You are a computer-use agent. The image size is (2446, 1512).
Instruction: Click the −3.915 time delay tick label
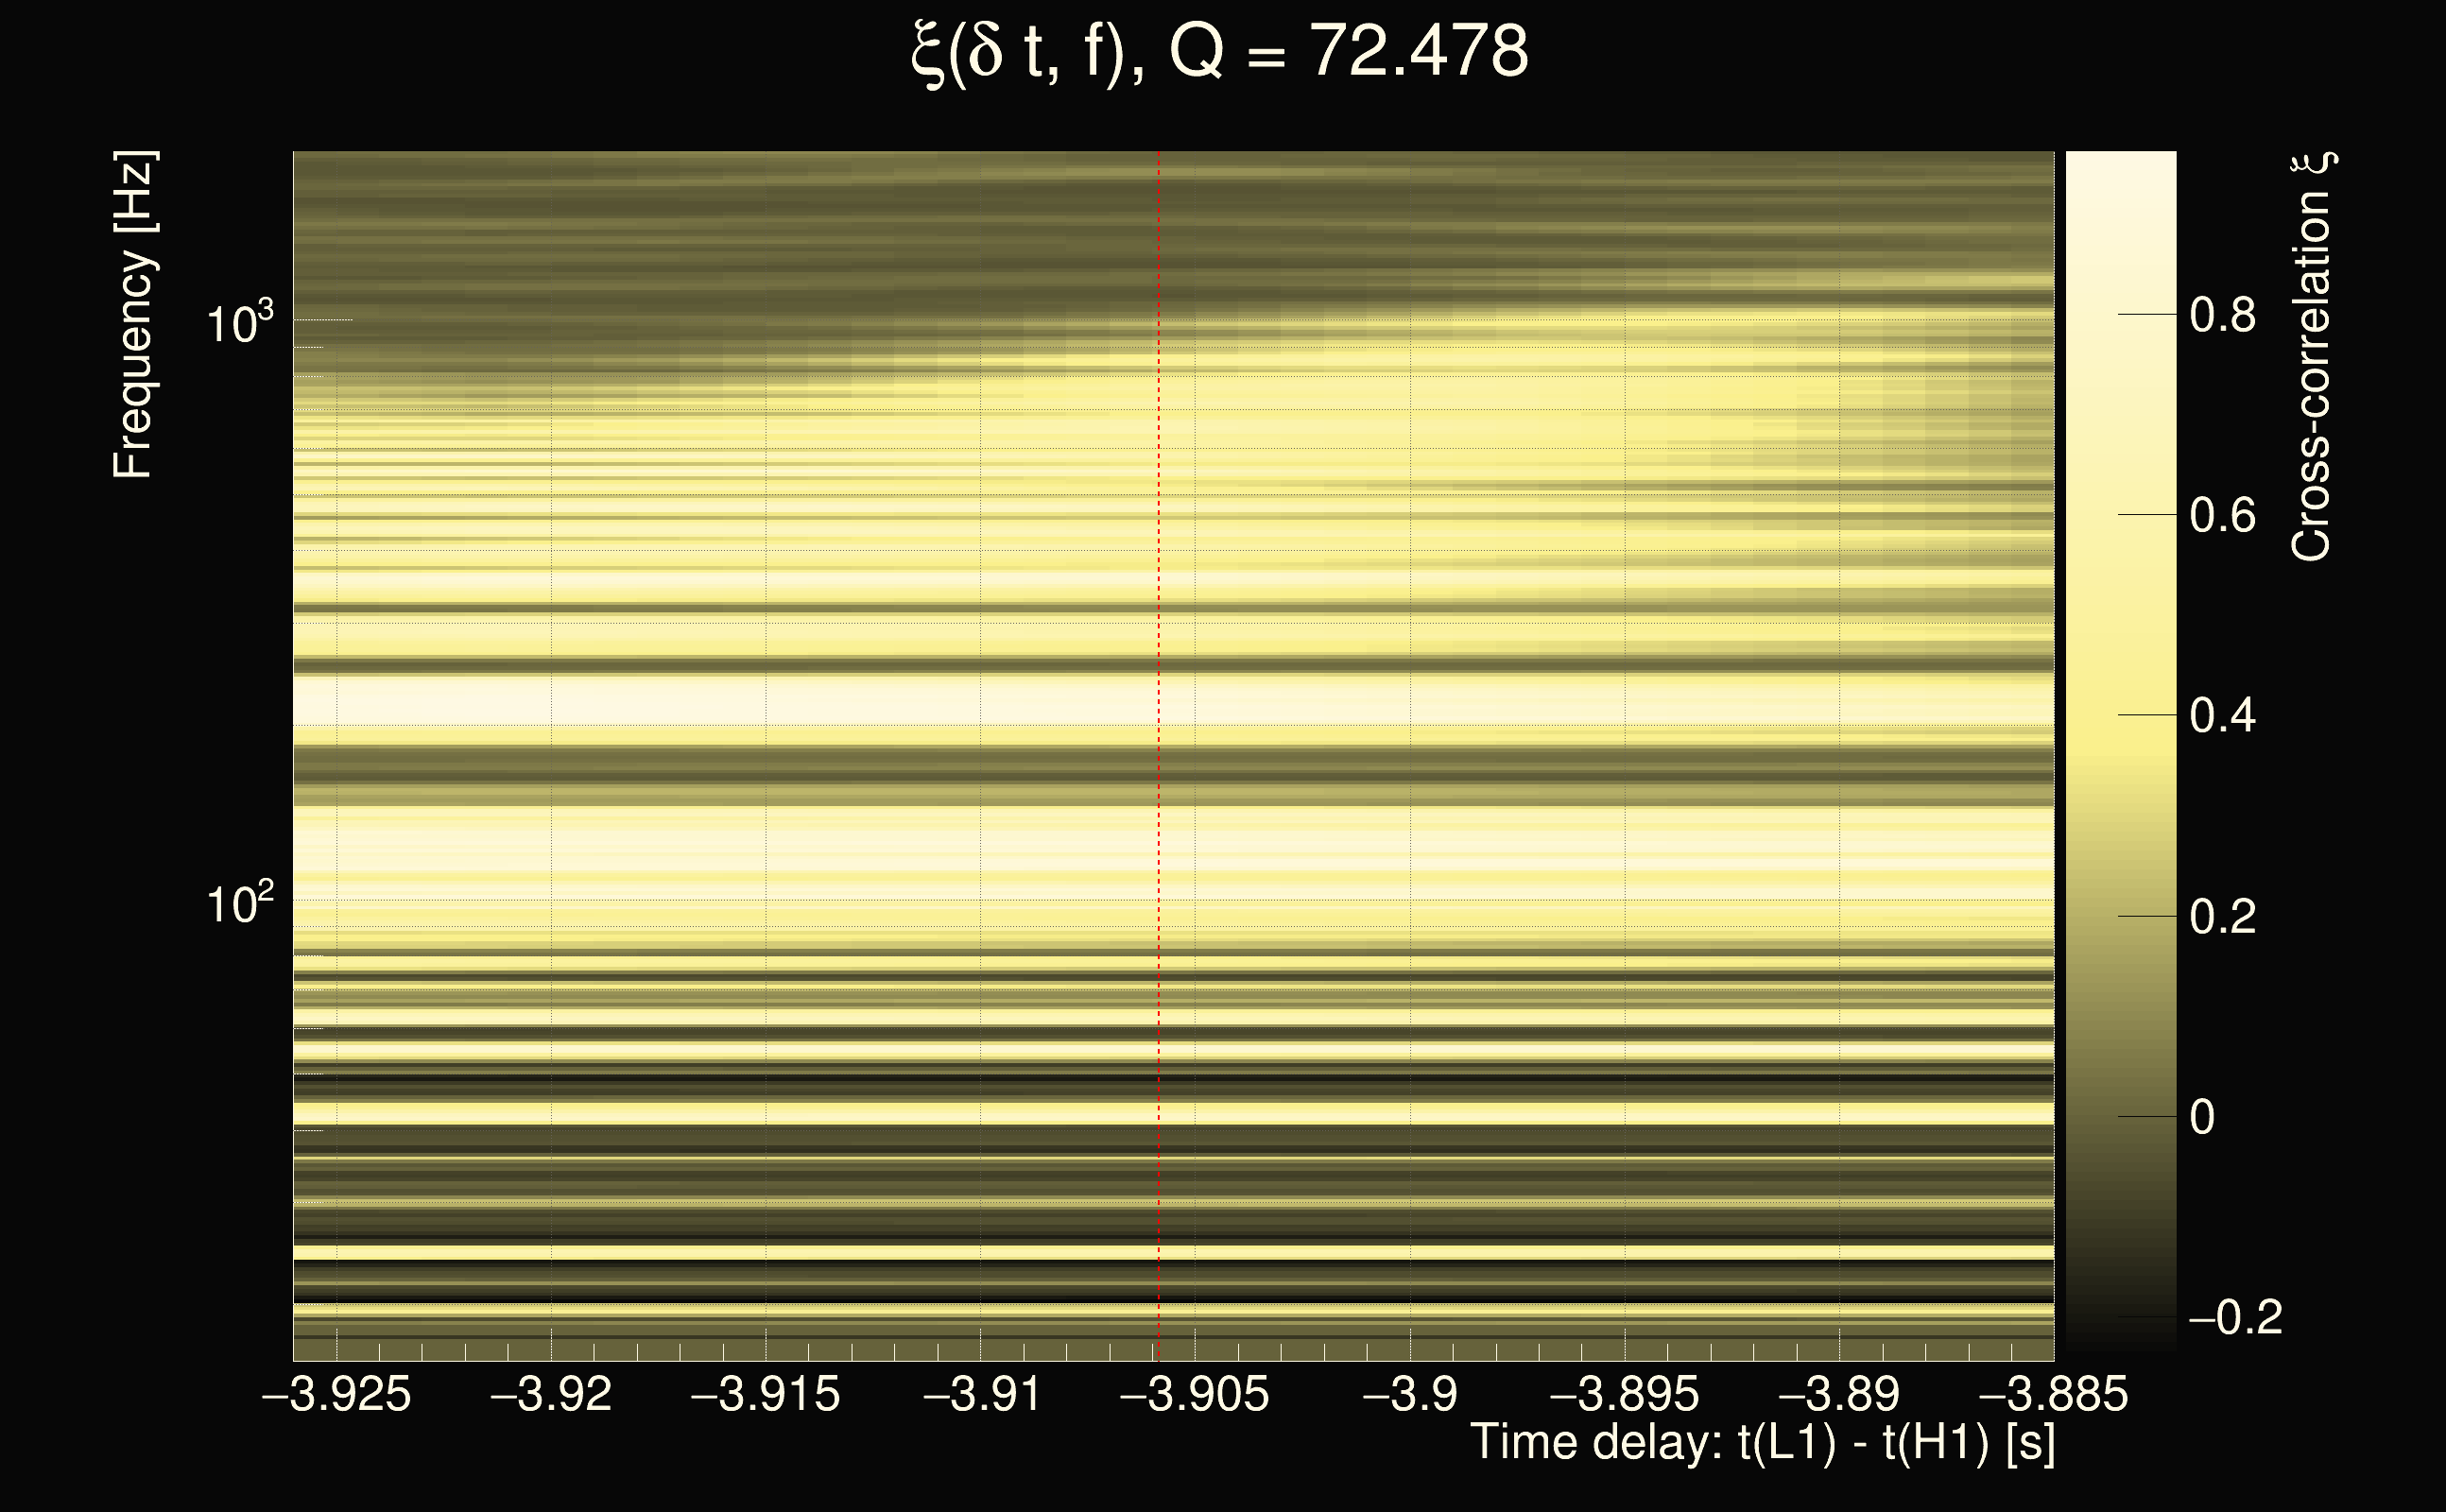click(766, 1394)
